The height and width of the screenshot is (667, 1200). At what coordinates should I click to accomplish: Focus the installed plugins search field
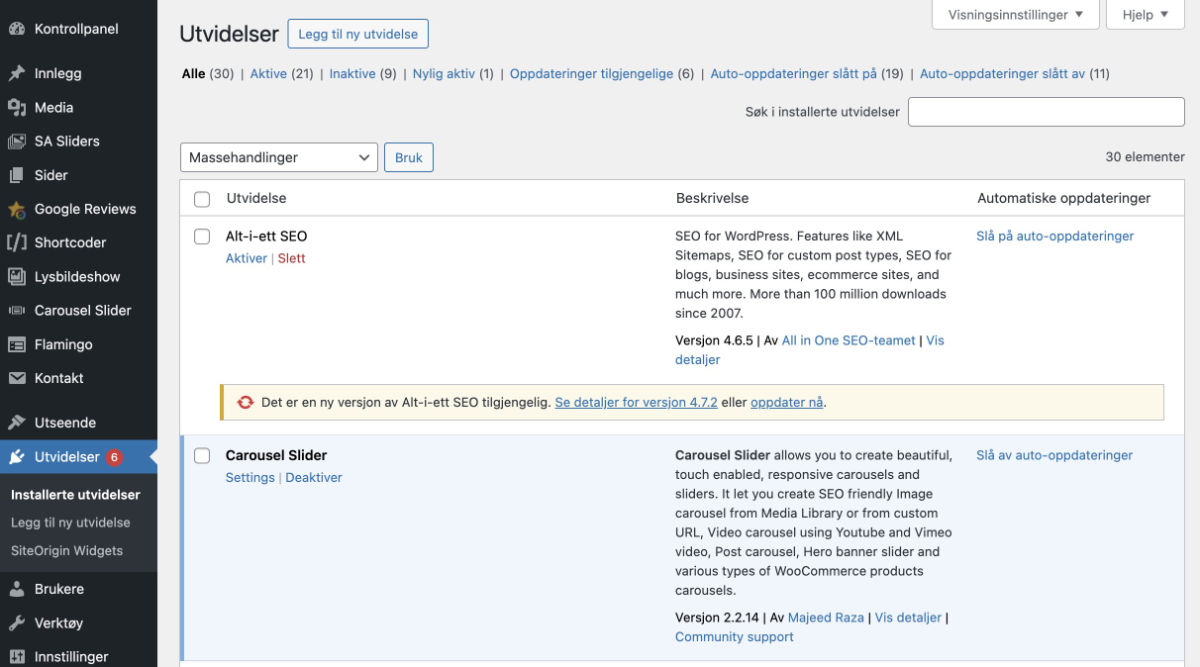[1045, 112]
